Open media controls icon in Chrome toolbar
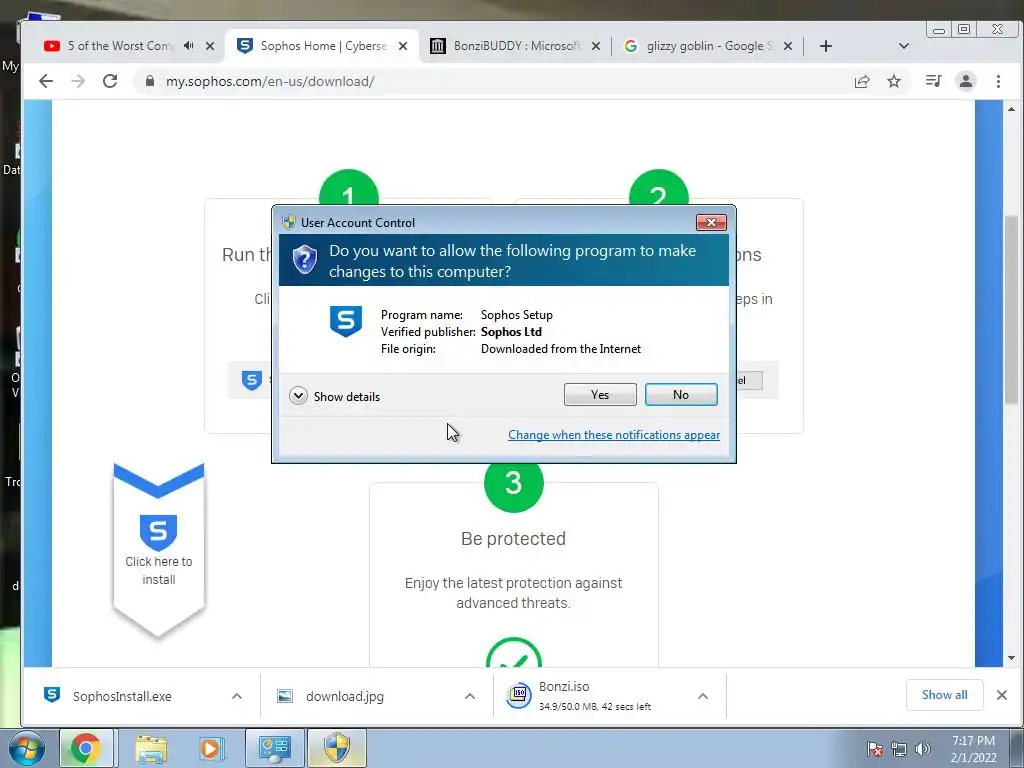 click(933, 81)
